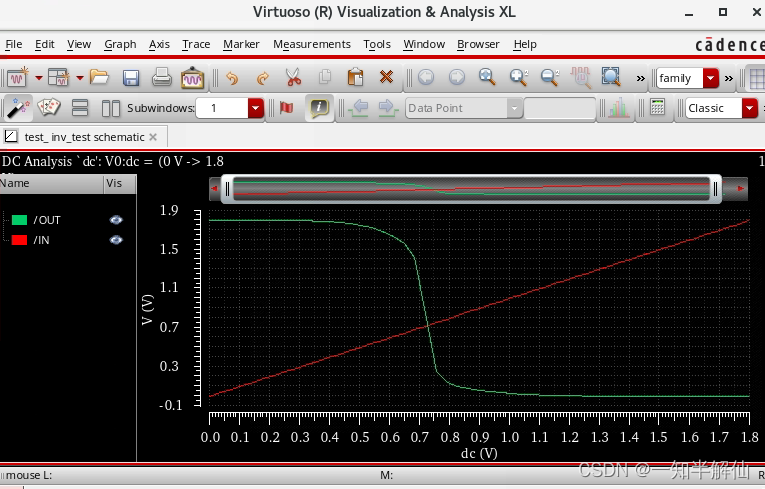Image resolution: width=765 pixels, height=489 pixels.
Task: Toggle visibility eye for /OUT trace
Action: 116,220
